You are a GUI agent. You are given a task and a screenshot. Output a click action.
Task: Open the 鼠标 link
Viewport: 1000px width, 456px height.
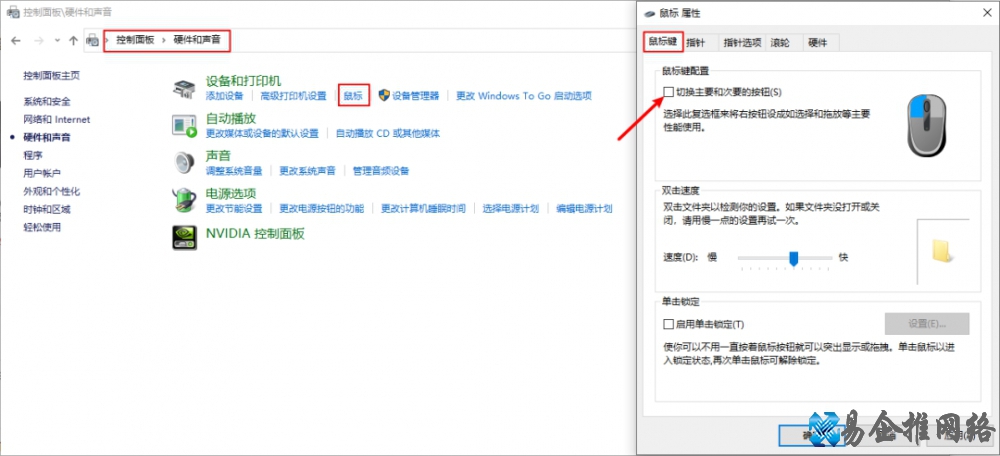(x=353, y=96)
